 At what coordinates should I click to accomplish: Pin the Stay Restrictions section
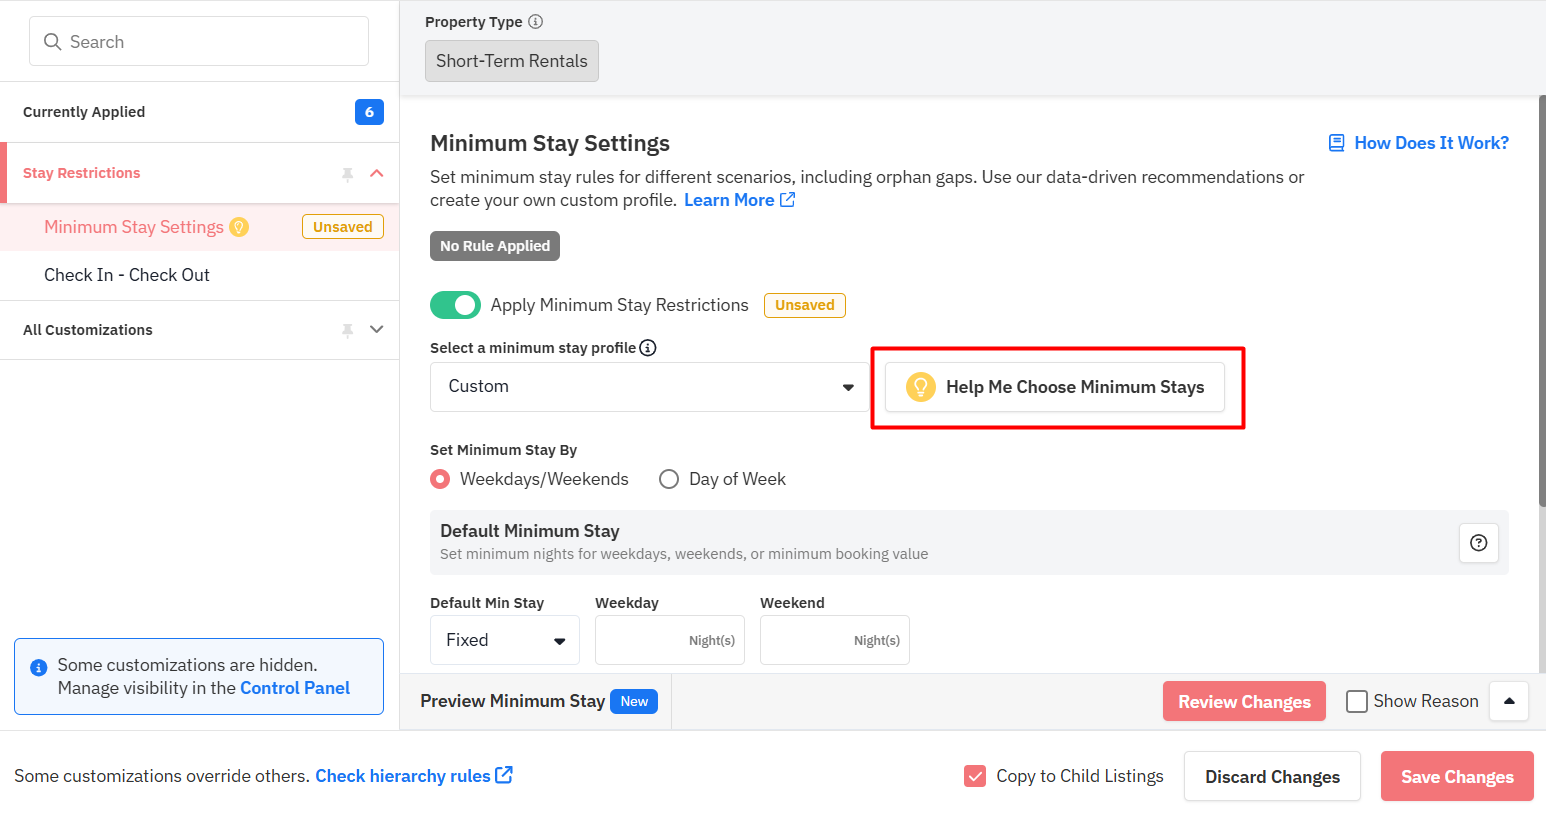coord(347,174)
